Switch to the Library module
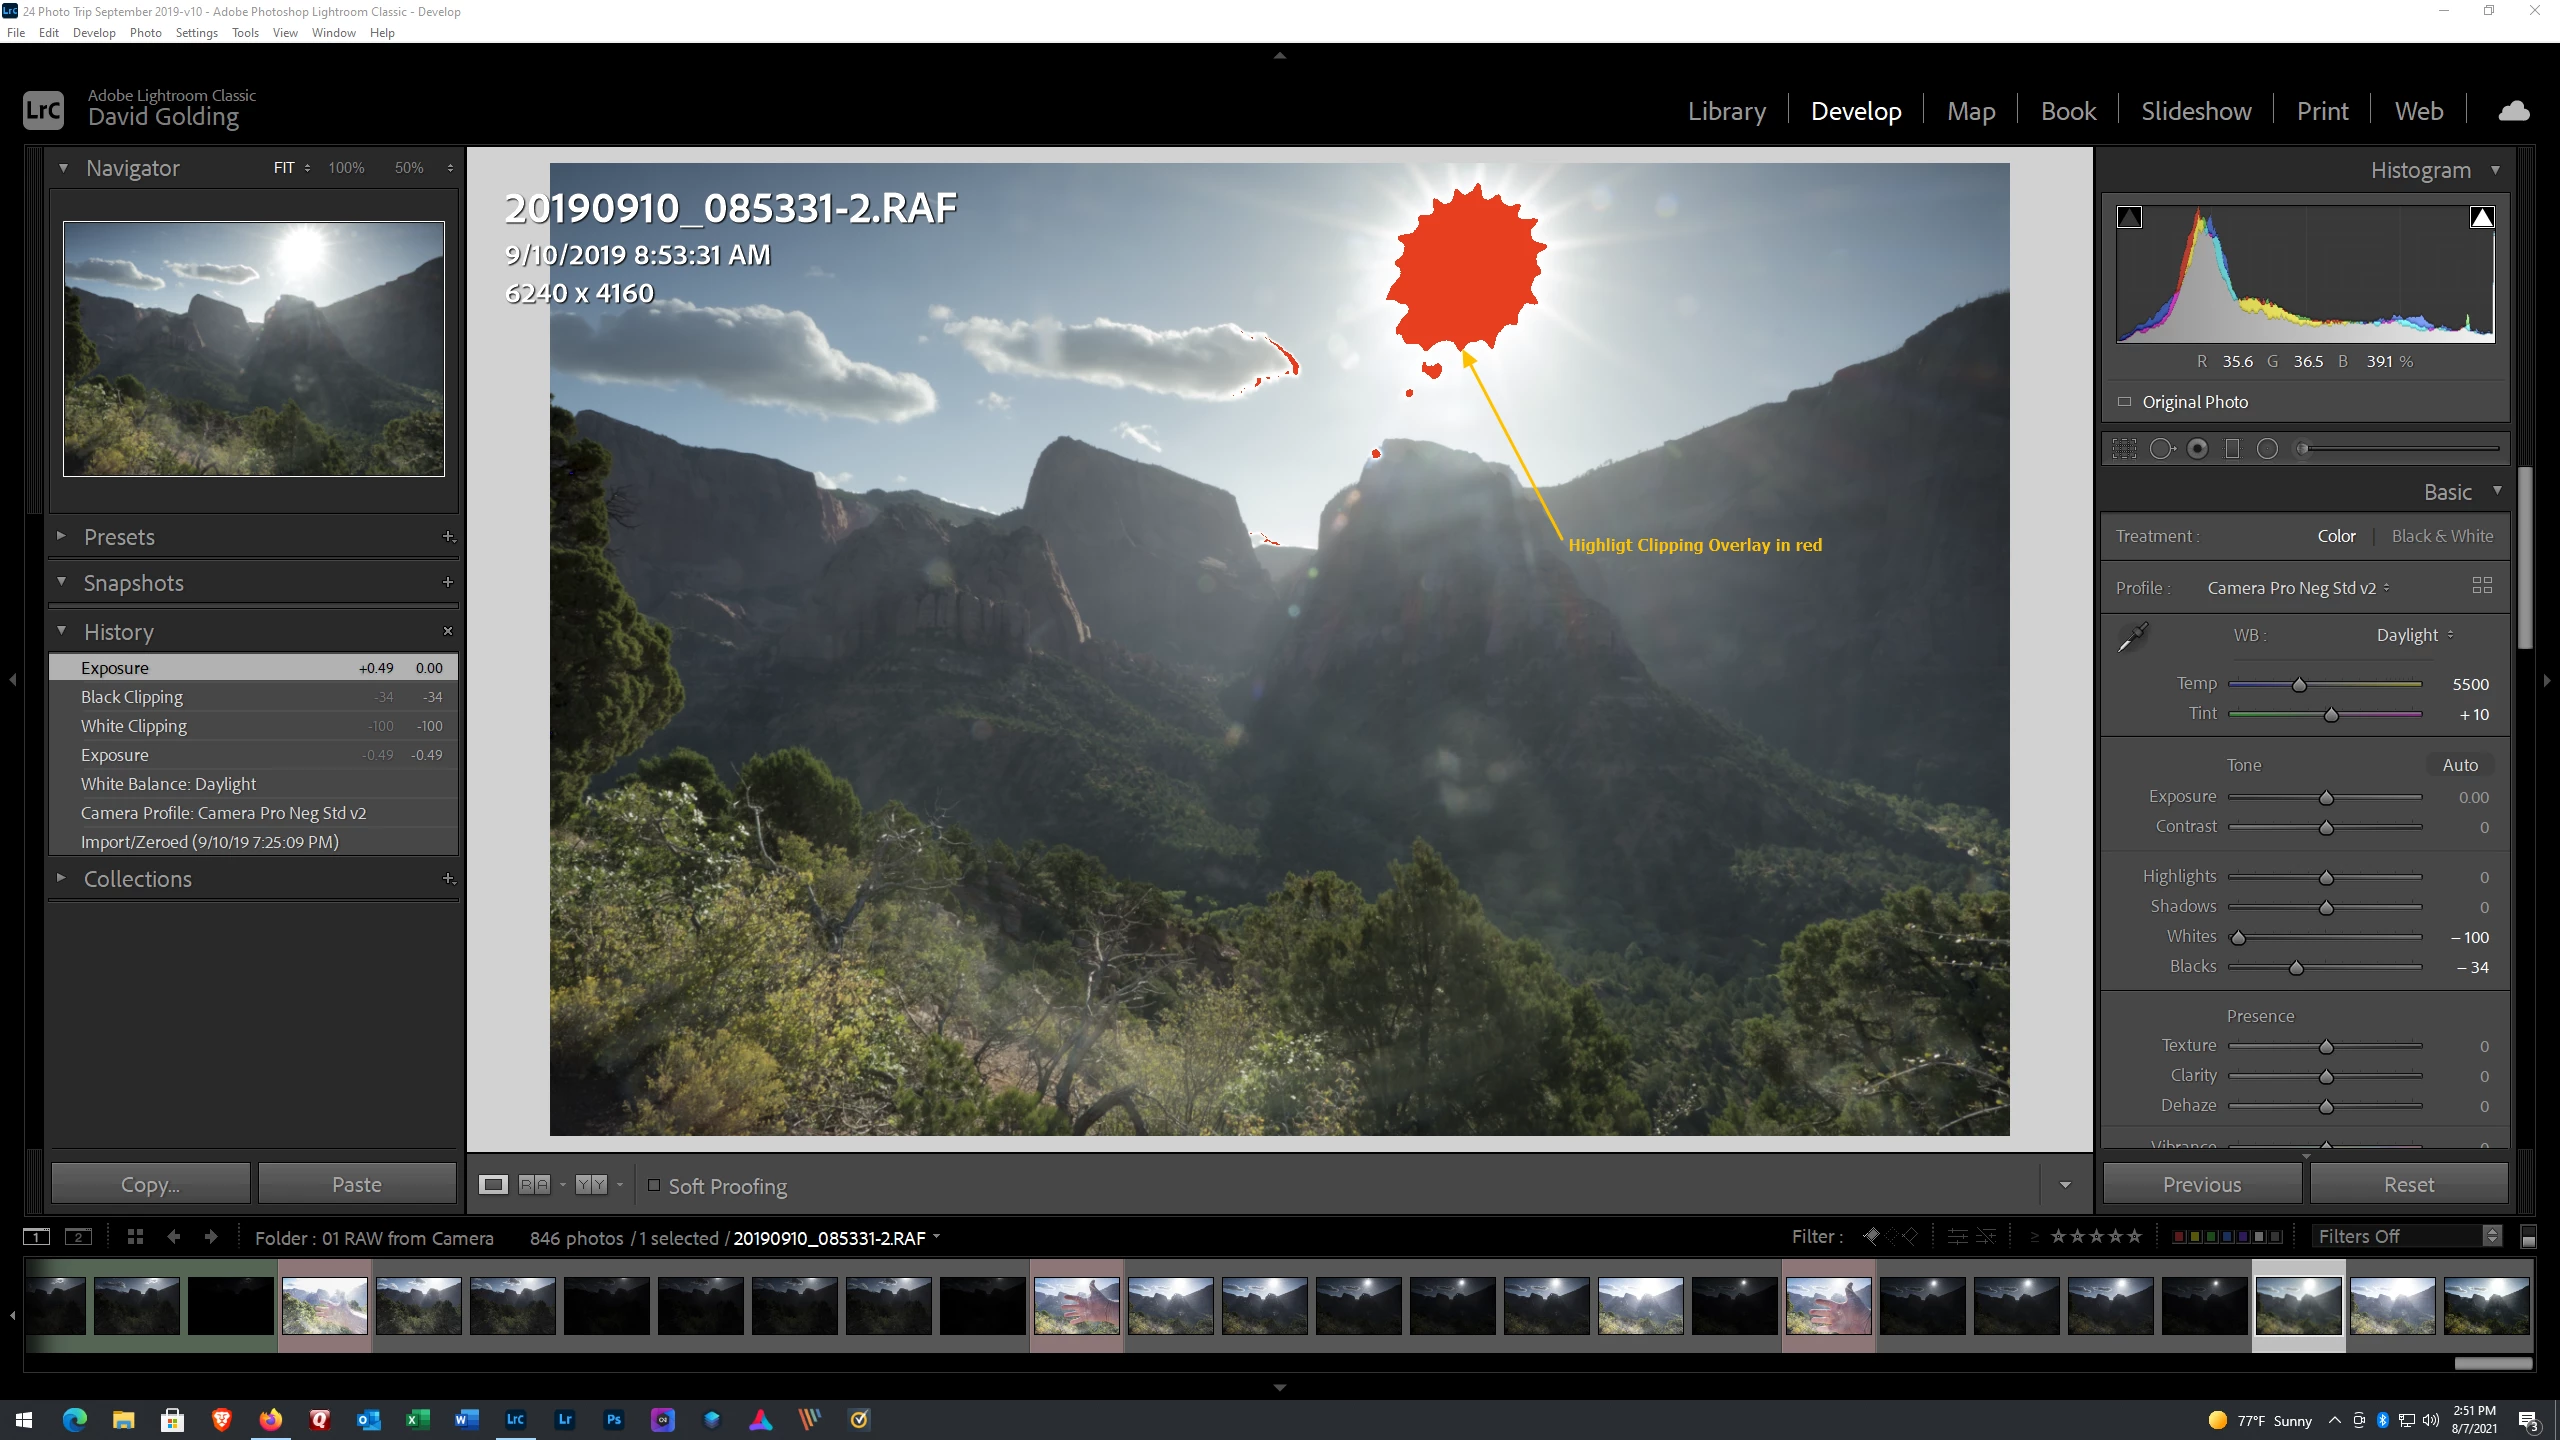This screenshot has width=2560, height=1440. pos(1726,111)
